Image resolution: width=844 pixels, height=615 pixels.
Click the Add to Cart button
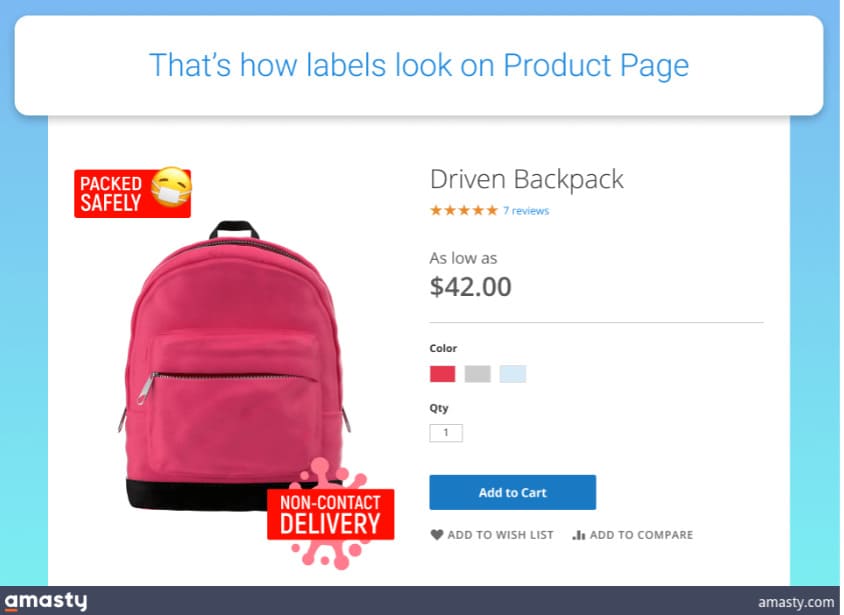(512, 492)
